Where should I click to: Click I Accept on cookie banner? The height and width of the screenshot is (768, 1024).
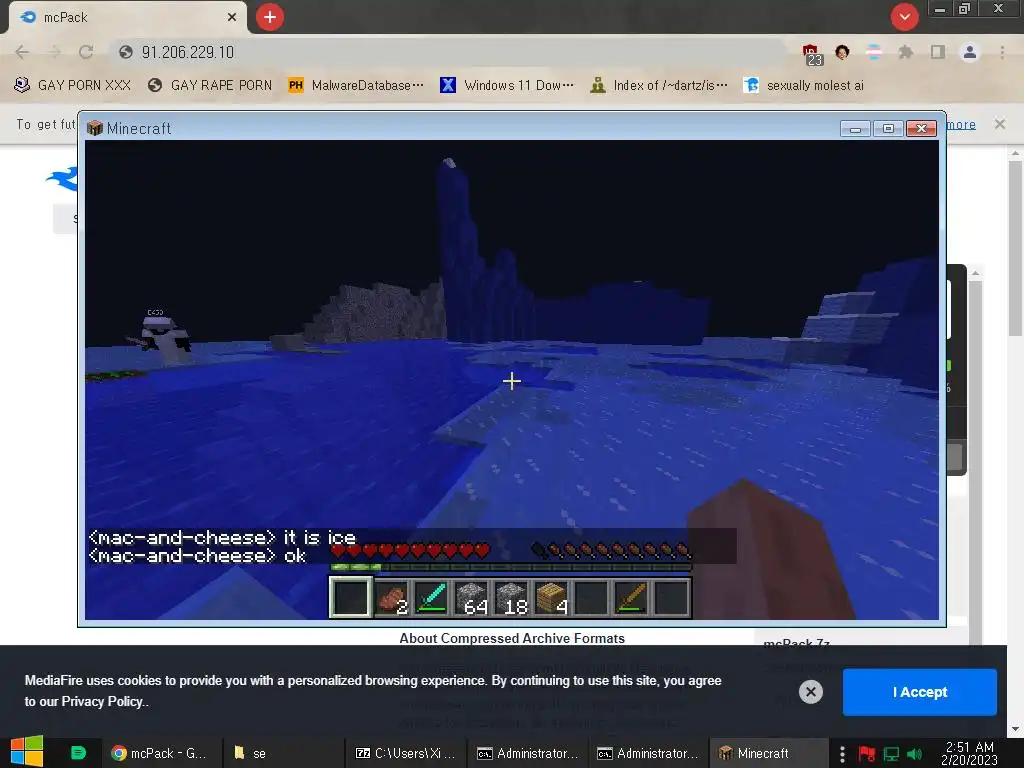[920, 692]
